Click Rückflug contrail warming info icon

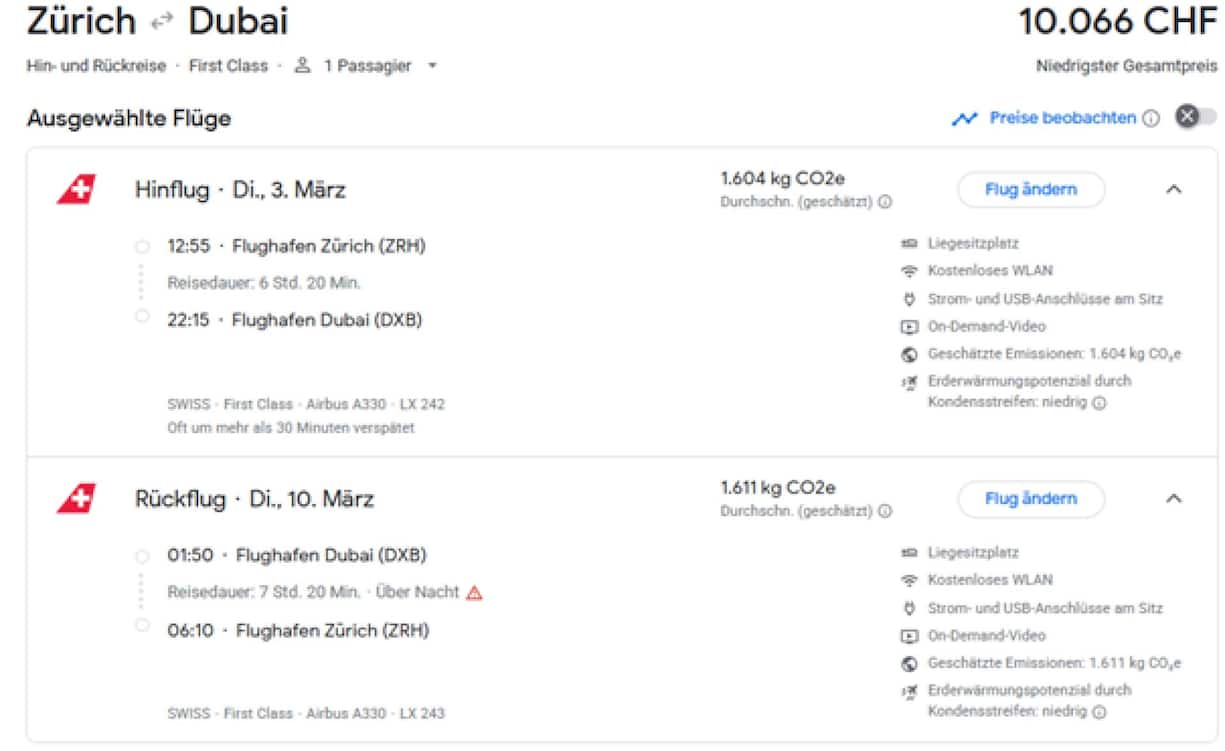point(1099,713)
